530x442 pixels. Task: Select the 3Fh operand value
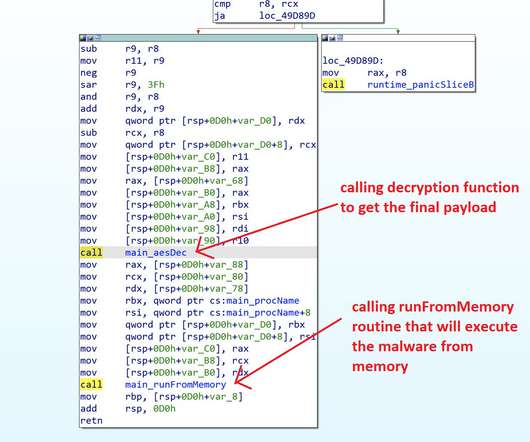click(x=156, y=84)
